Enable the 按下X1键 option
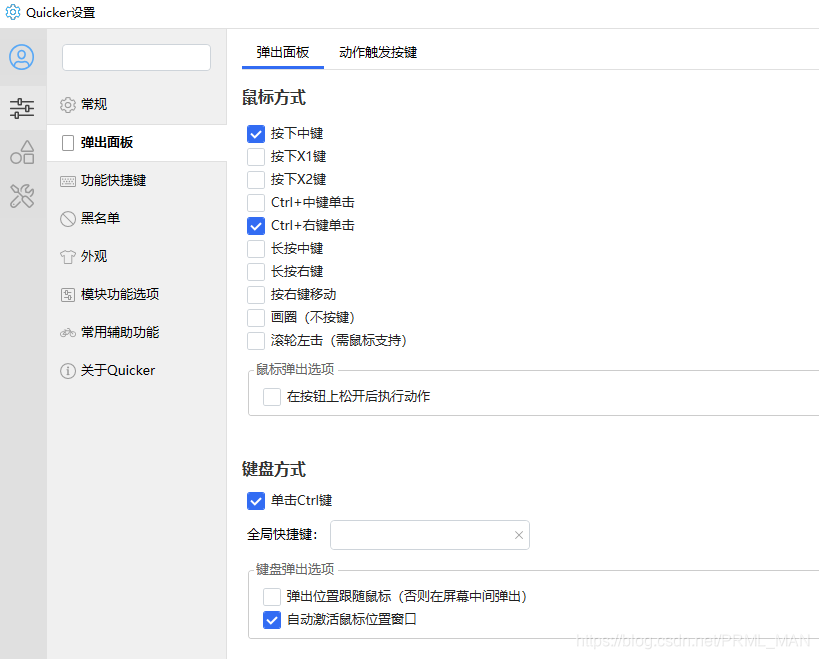This screenshot has width=819, height=659. [256, 156]
